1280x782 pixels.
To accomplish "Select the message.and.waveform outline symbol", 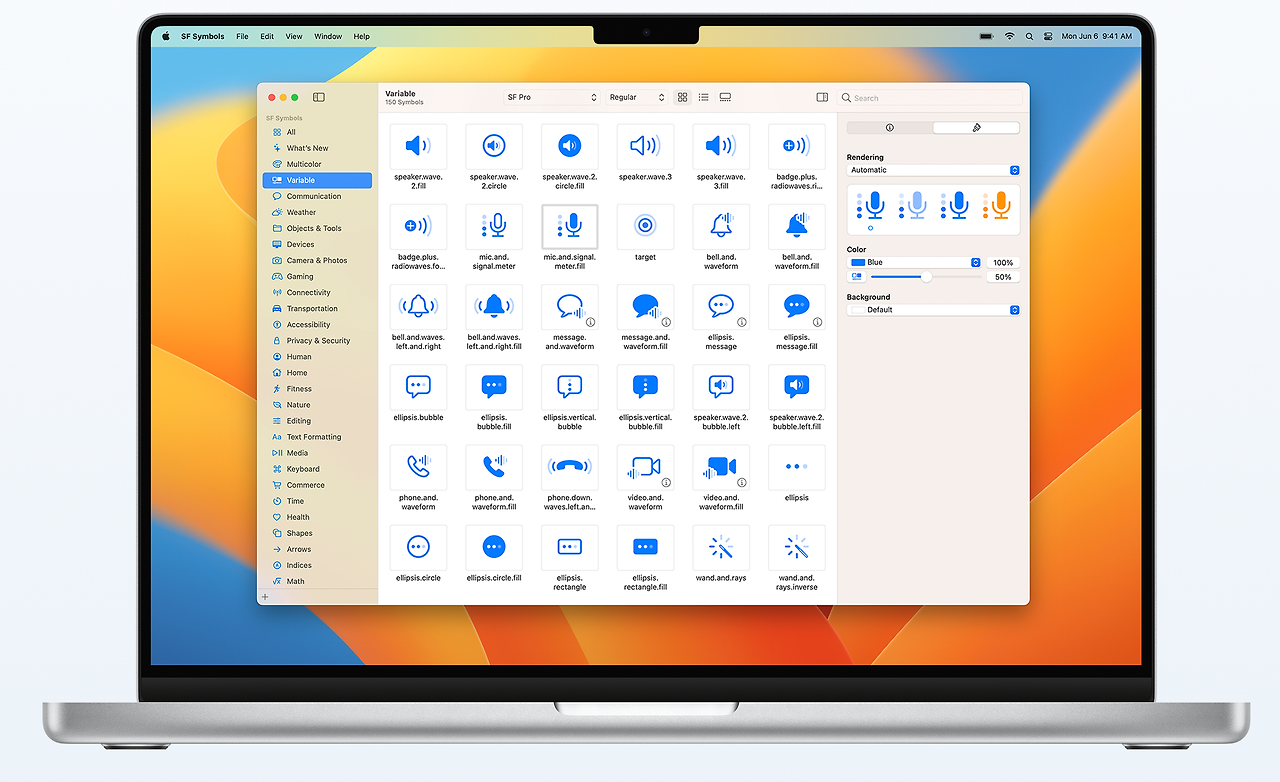I will pos(570,306).
